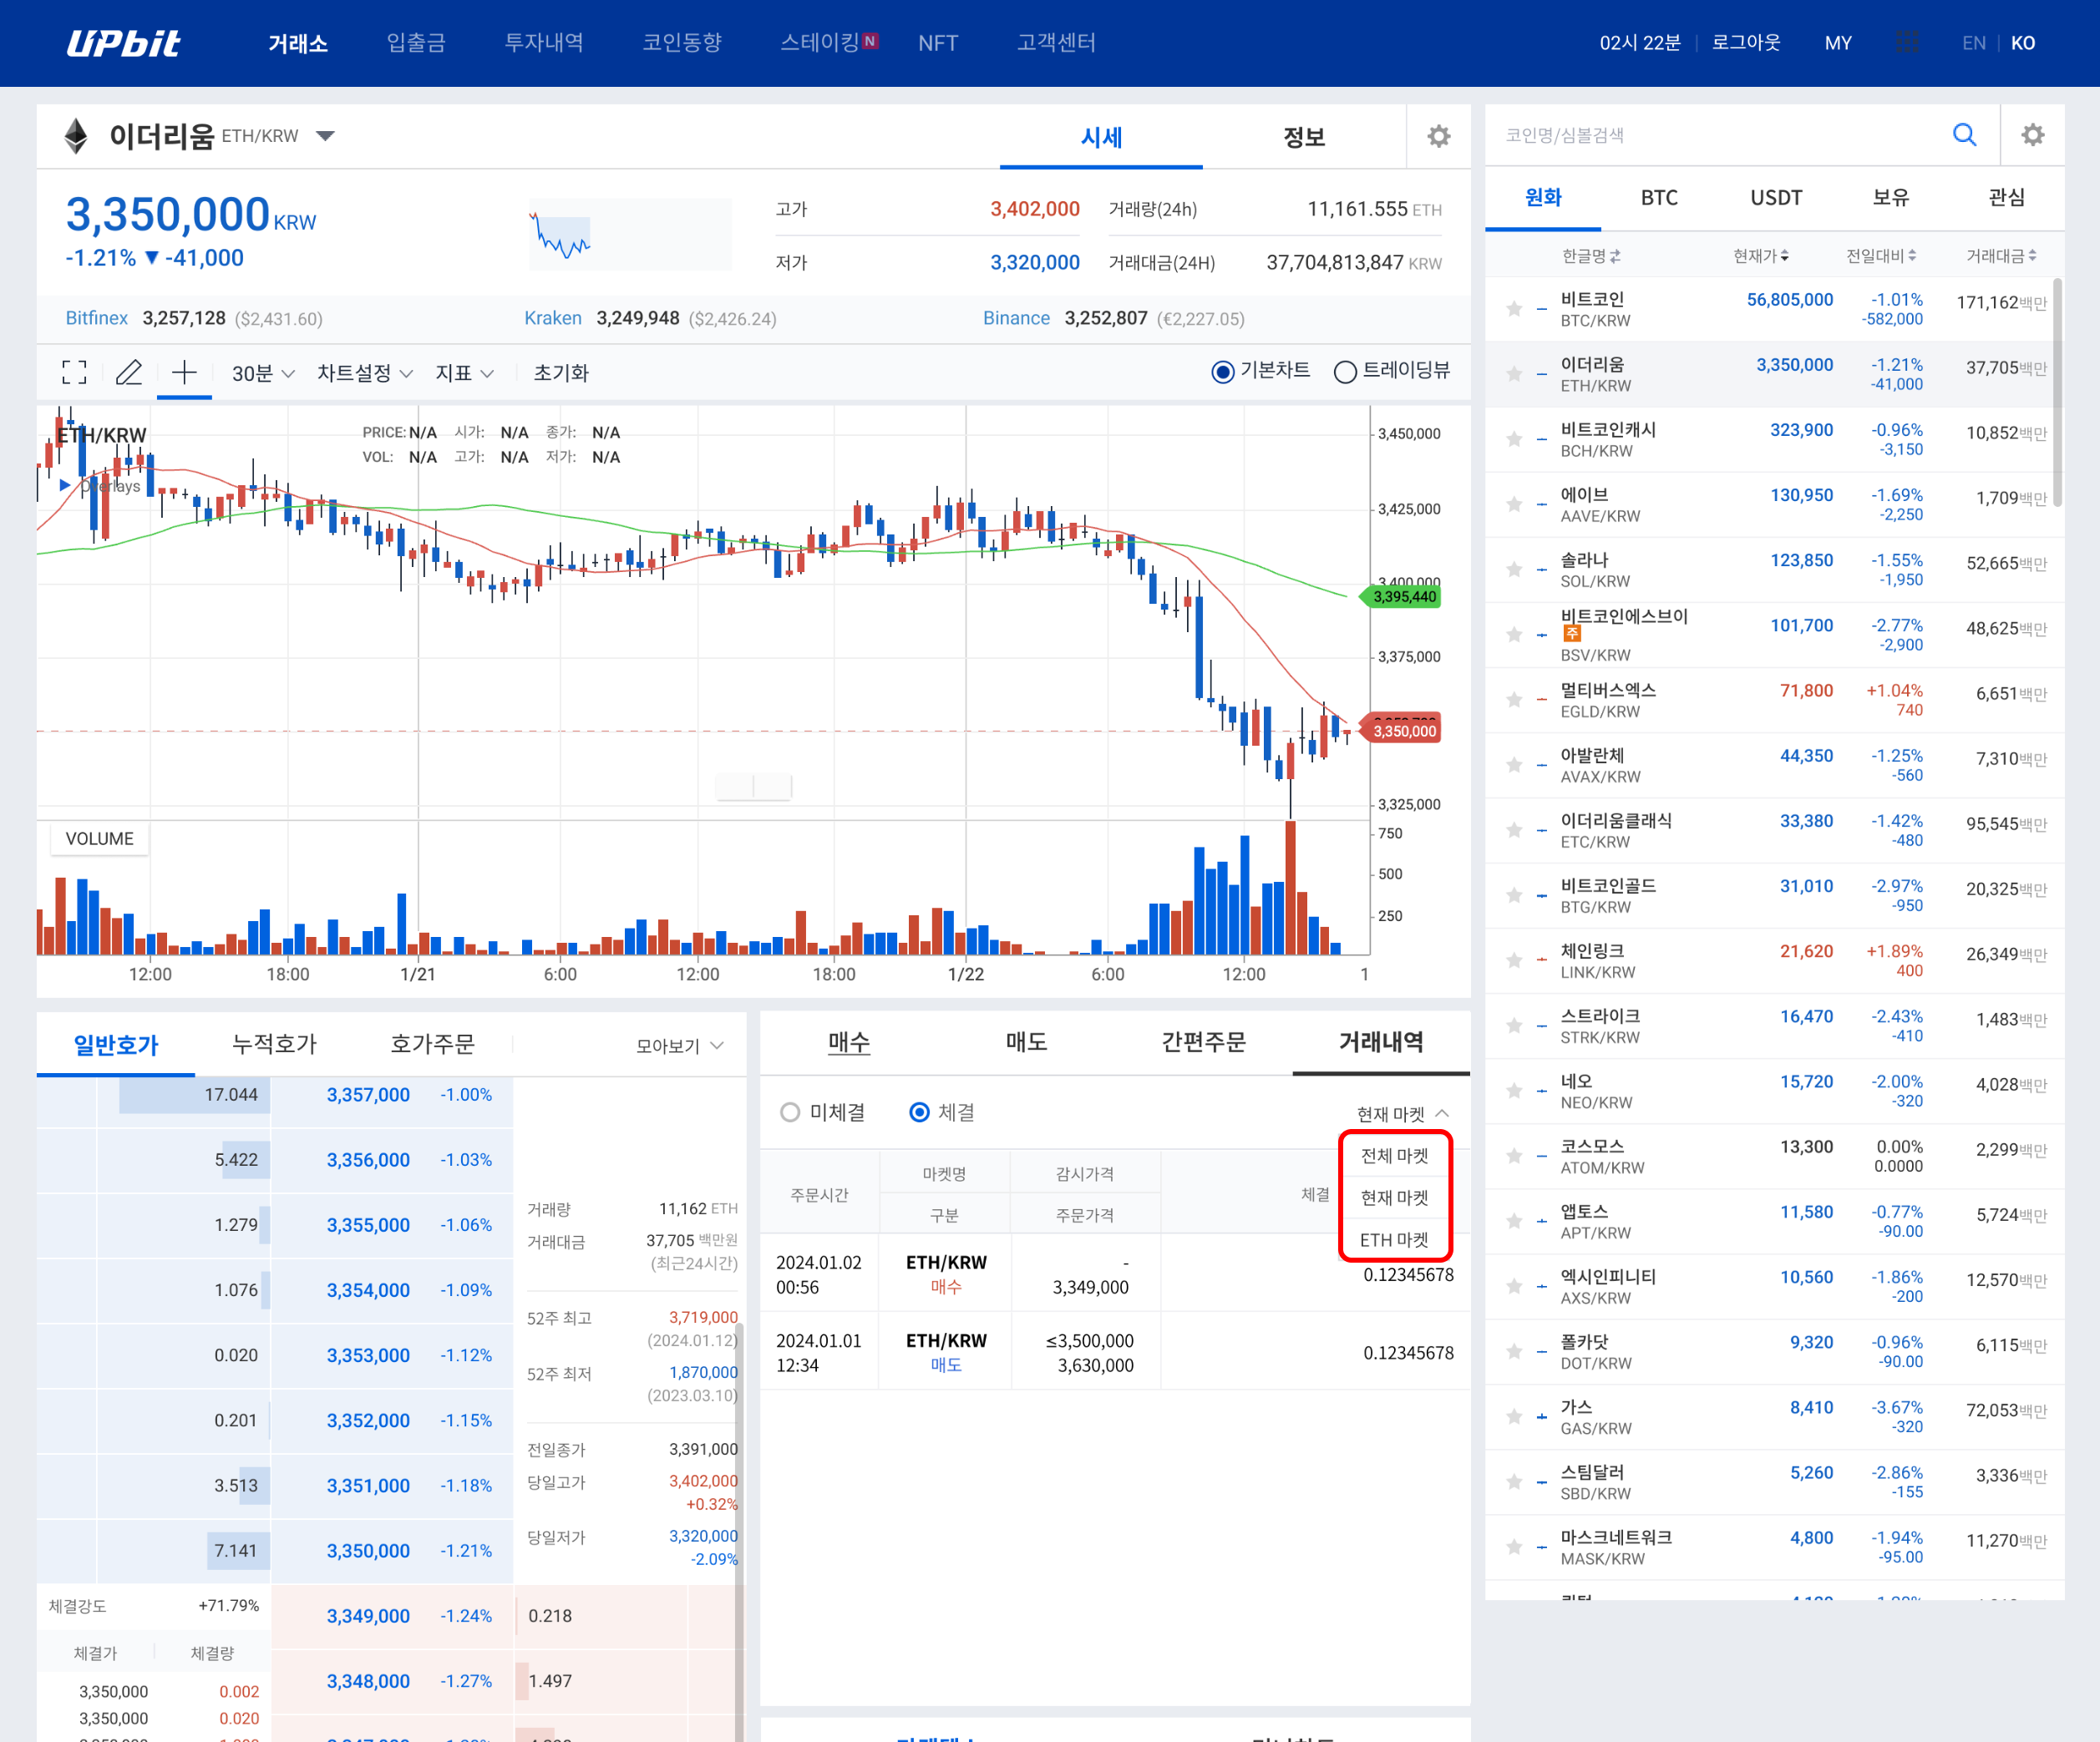Star 코스모스 ATOM/KRW as favorite

1514,1156
